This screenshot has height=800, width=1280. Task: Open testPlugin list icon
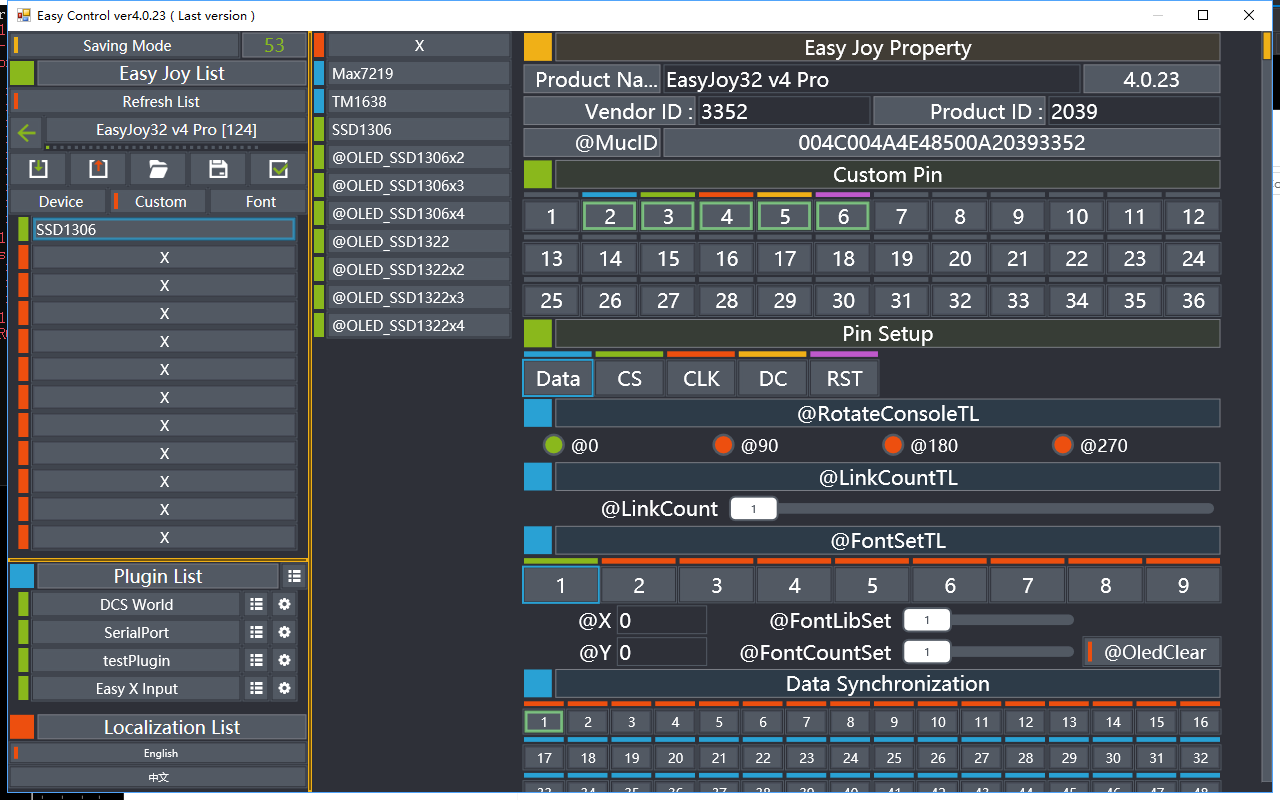click(x=256, y=660)
